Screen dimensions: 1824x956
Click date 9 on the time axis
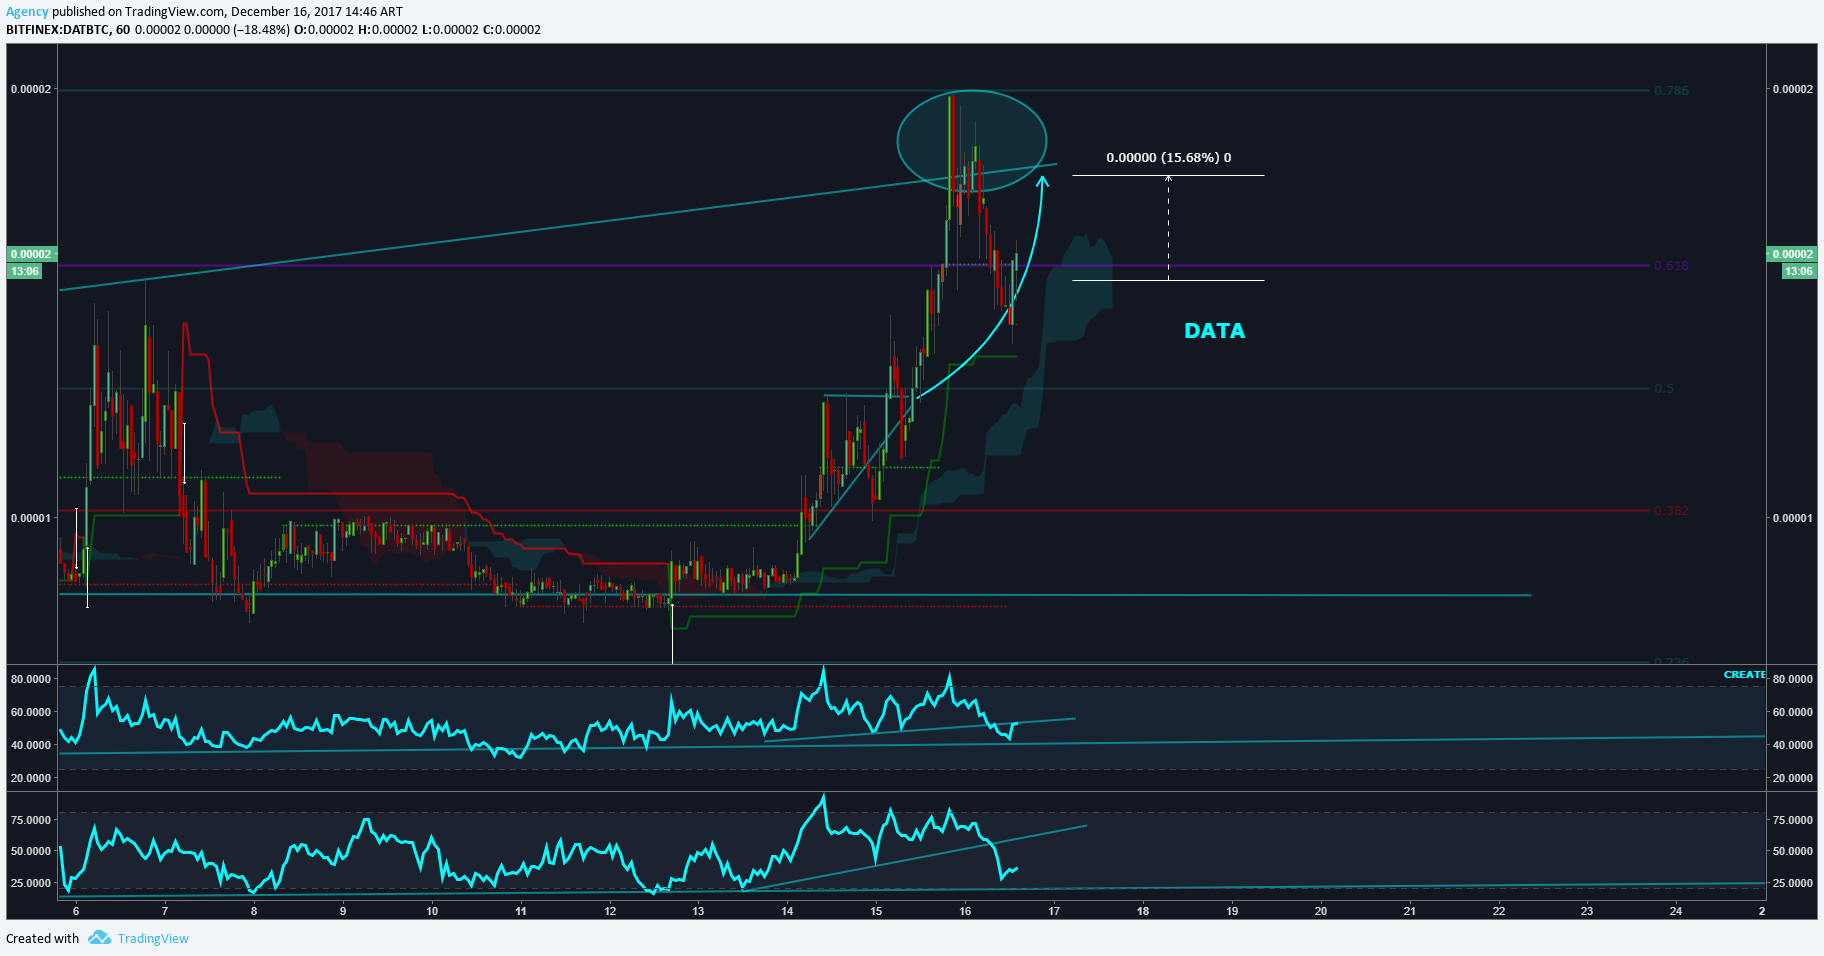tap(343, 911)
